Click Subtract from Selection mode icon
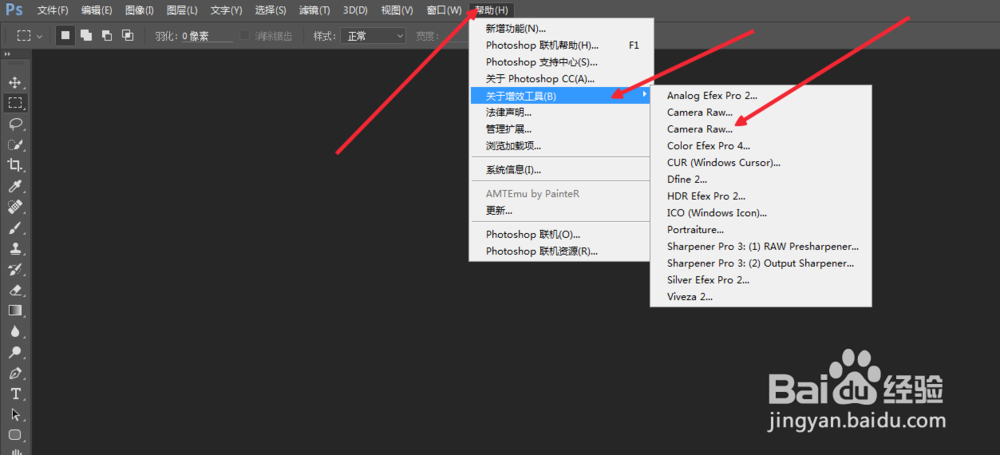This screenshot has width=1000, height=455. pos(107,36)
